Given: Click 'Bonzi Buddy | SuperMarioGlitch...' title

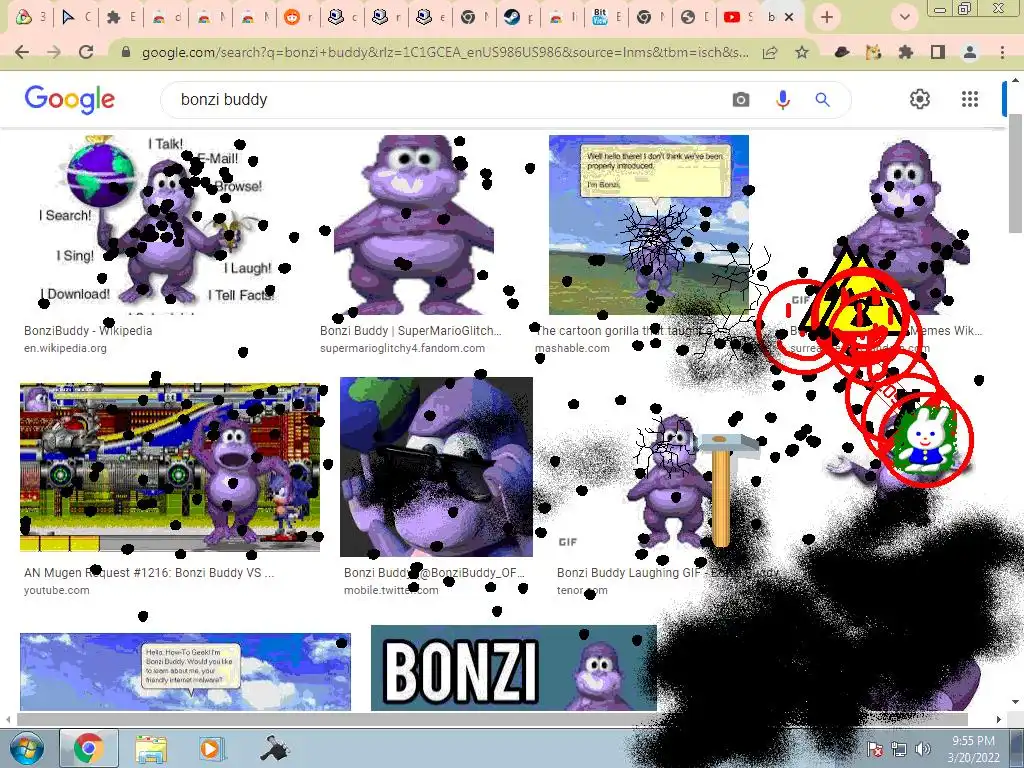Looking at the screenshot, I should (411, 330).
